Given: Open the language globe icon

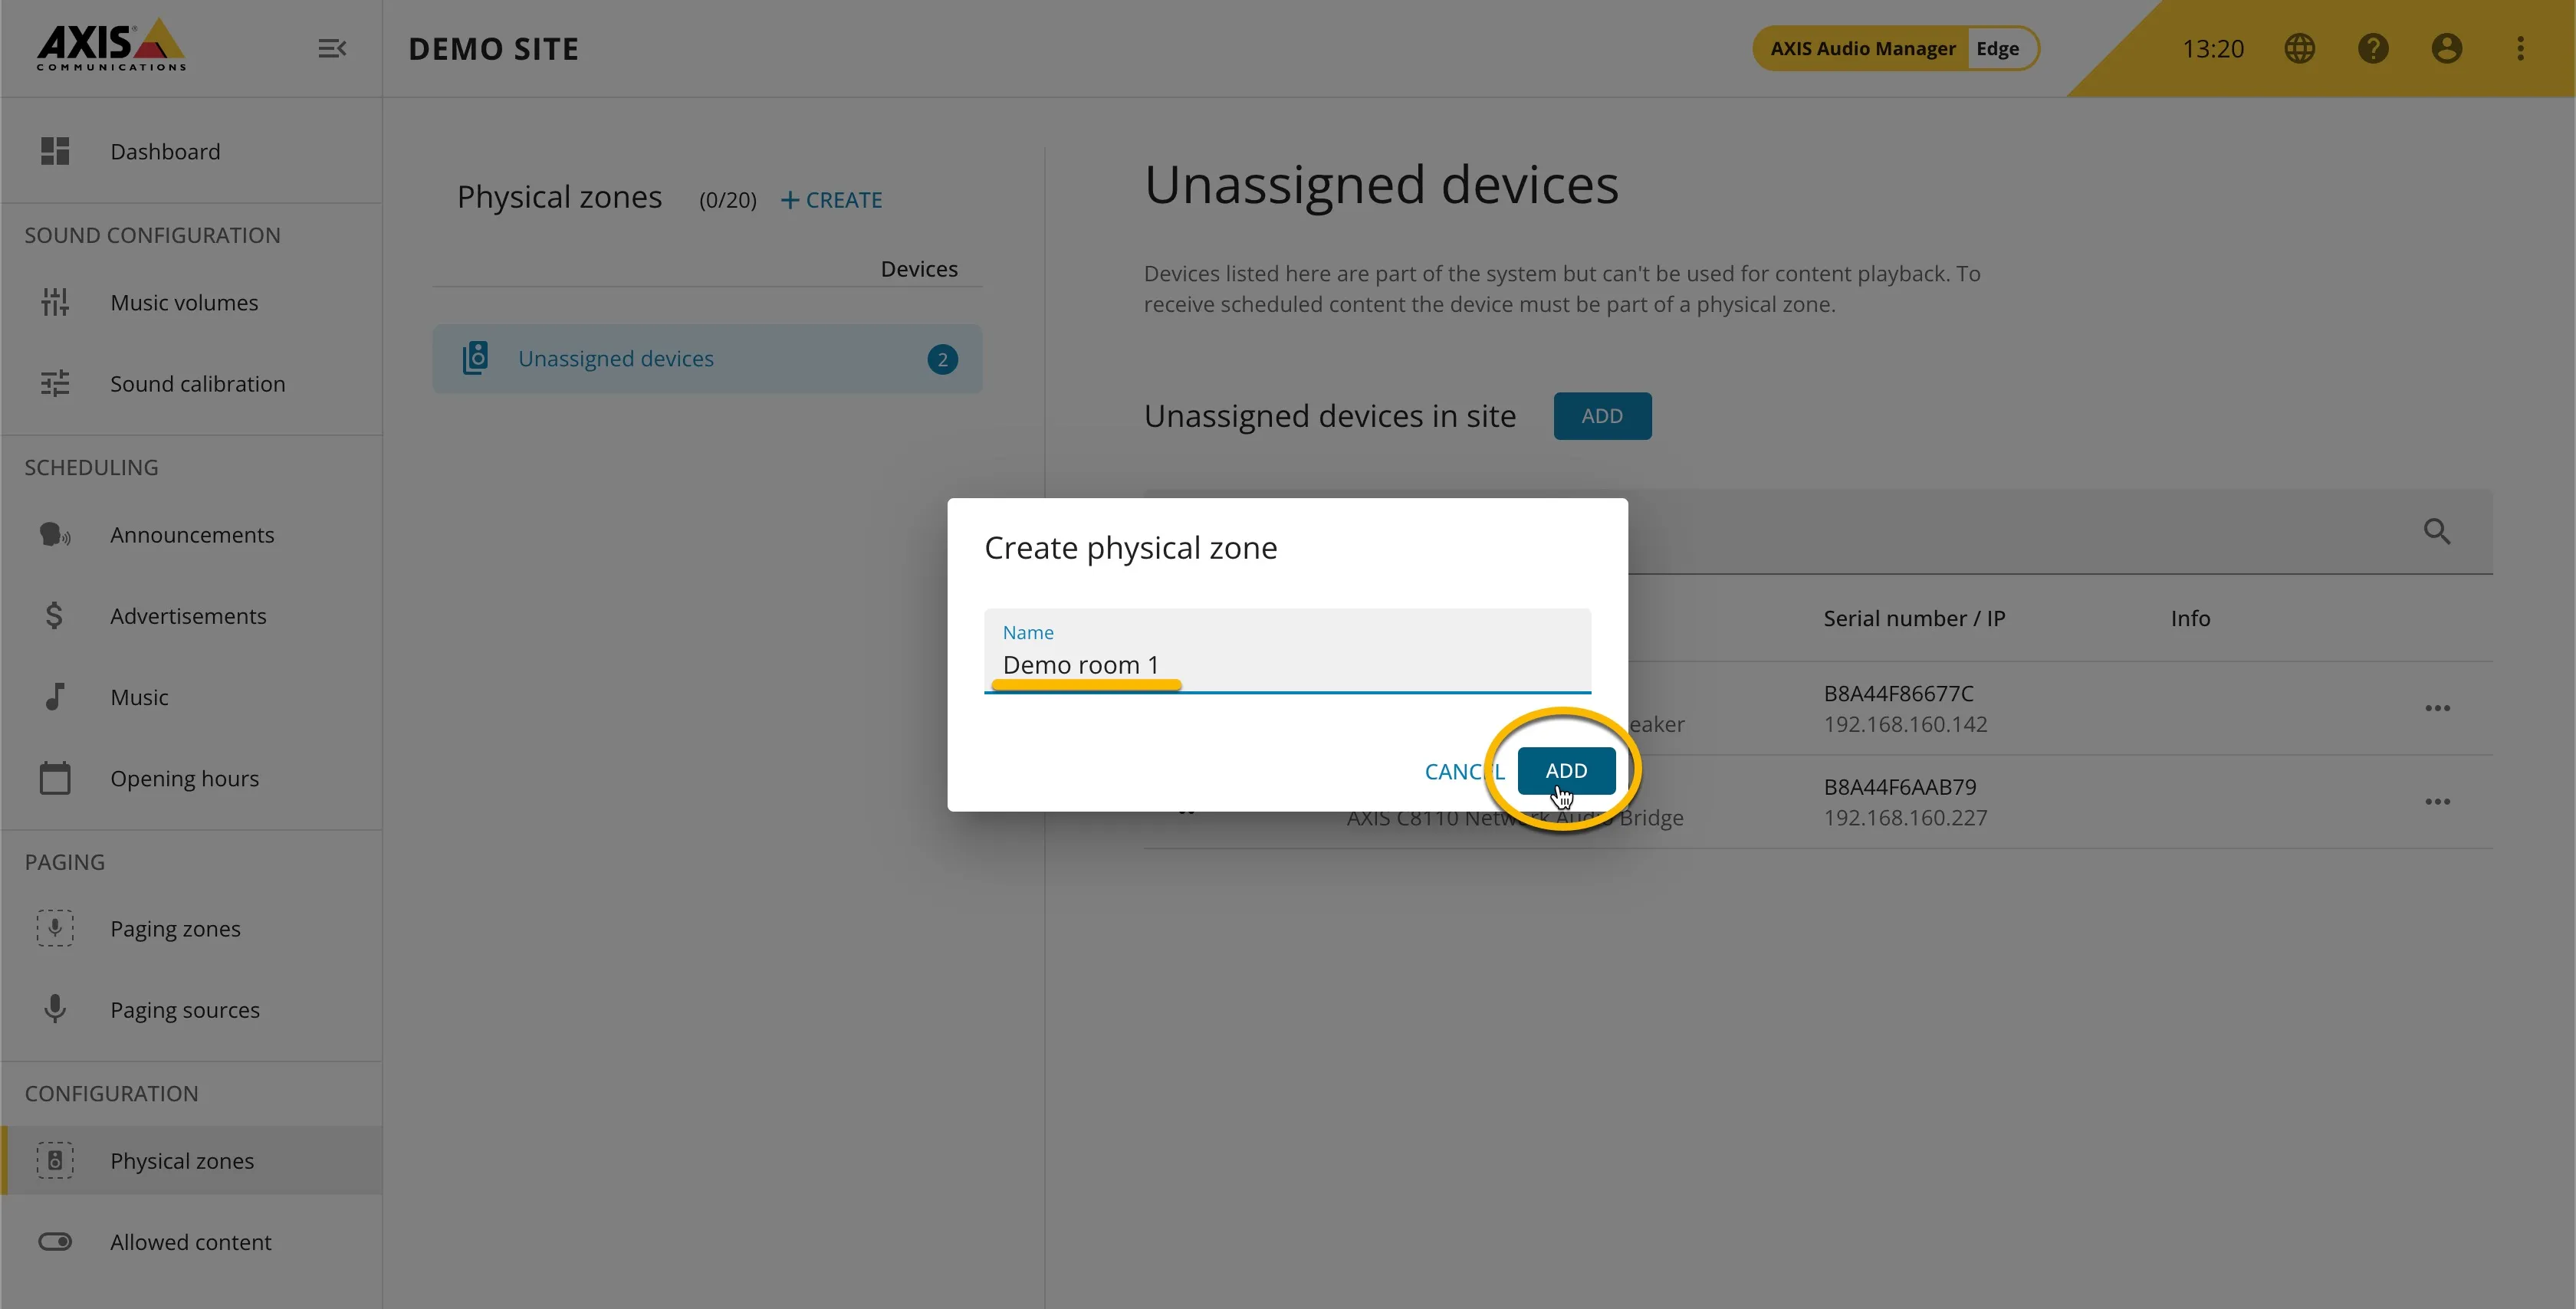Looking at the screenshot, I should coord(2300,48).
